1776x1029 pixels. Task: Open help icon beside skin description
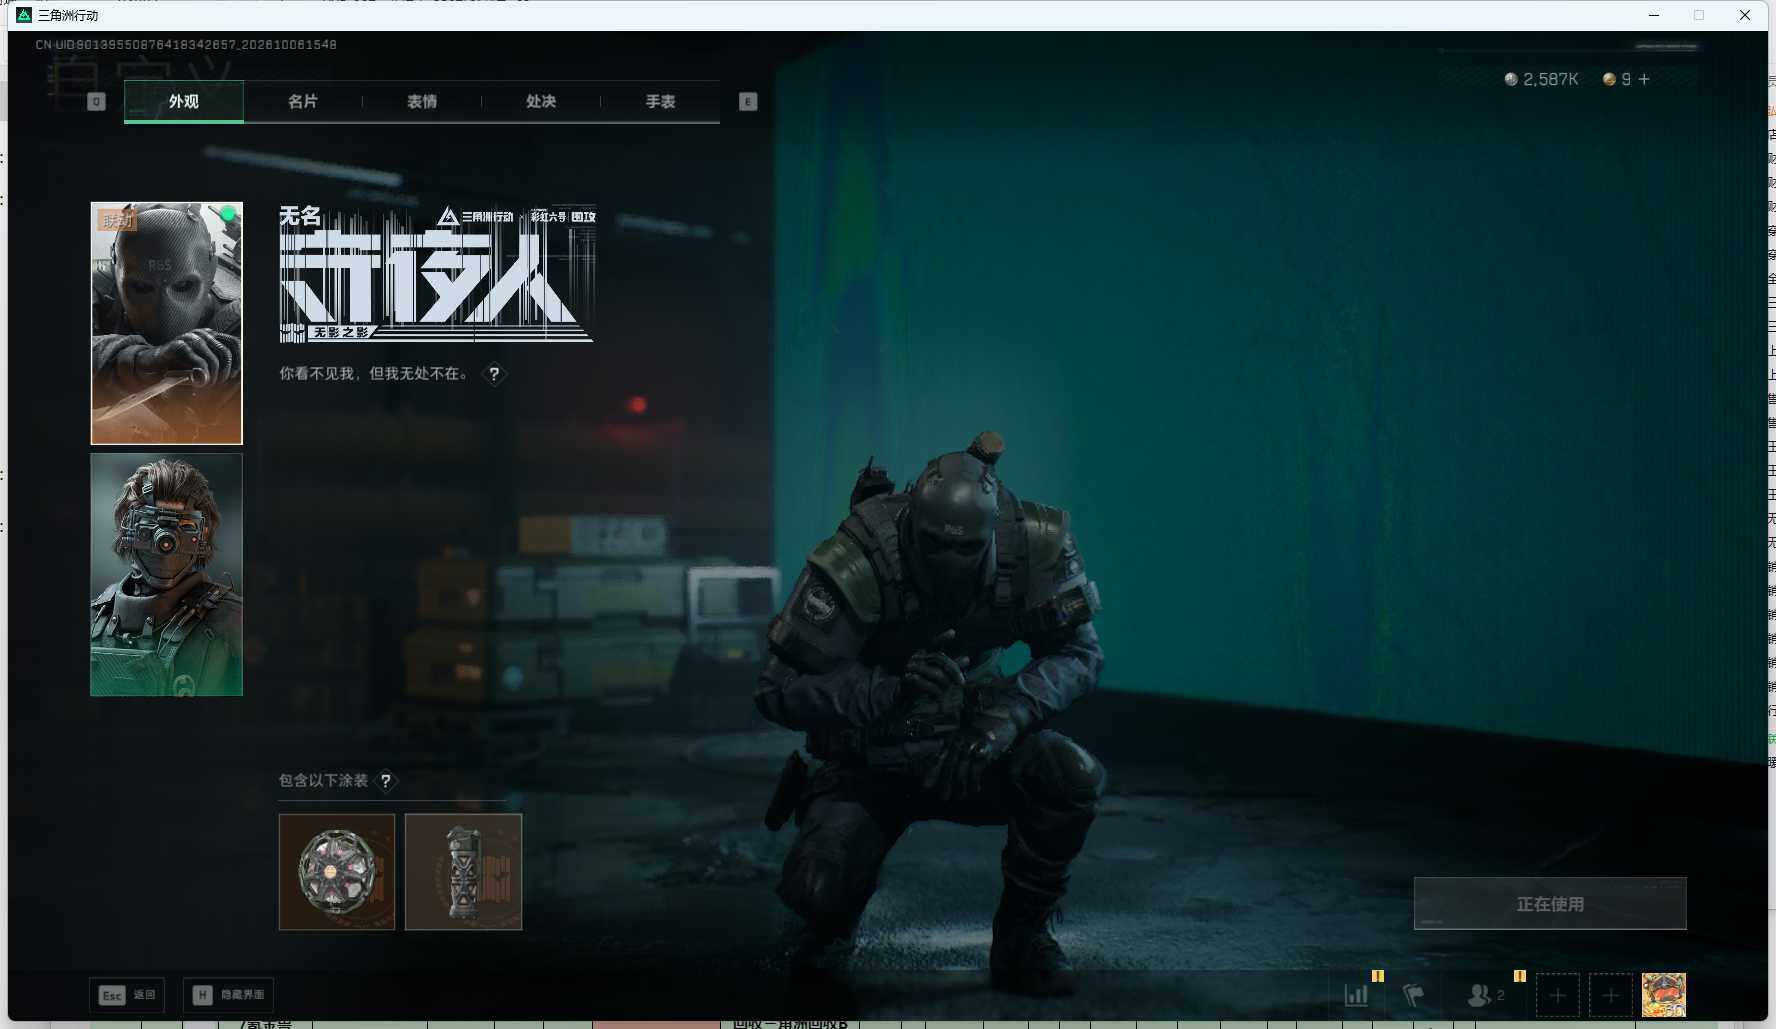494,374
